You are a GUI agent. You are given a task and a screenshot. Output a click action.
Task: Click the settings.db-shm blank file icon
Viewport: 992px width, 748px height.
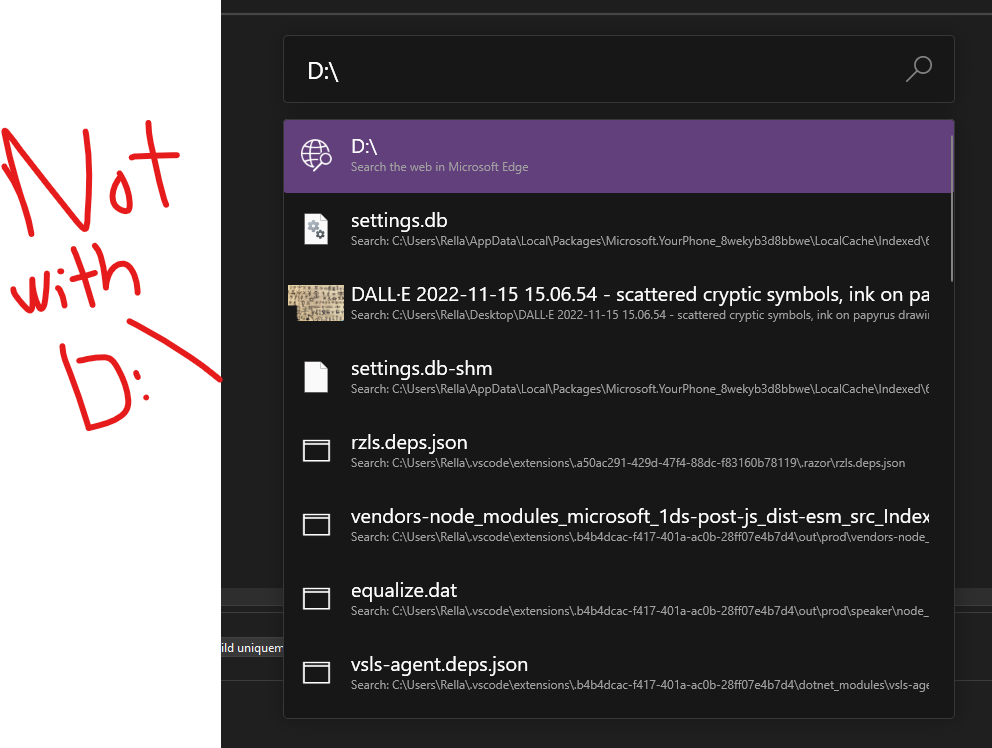point(316,377)
